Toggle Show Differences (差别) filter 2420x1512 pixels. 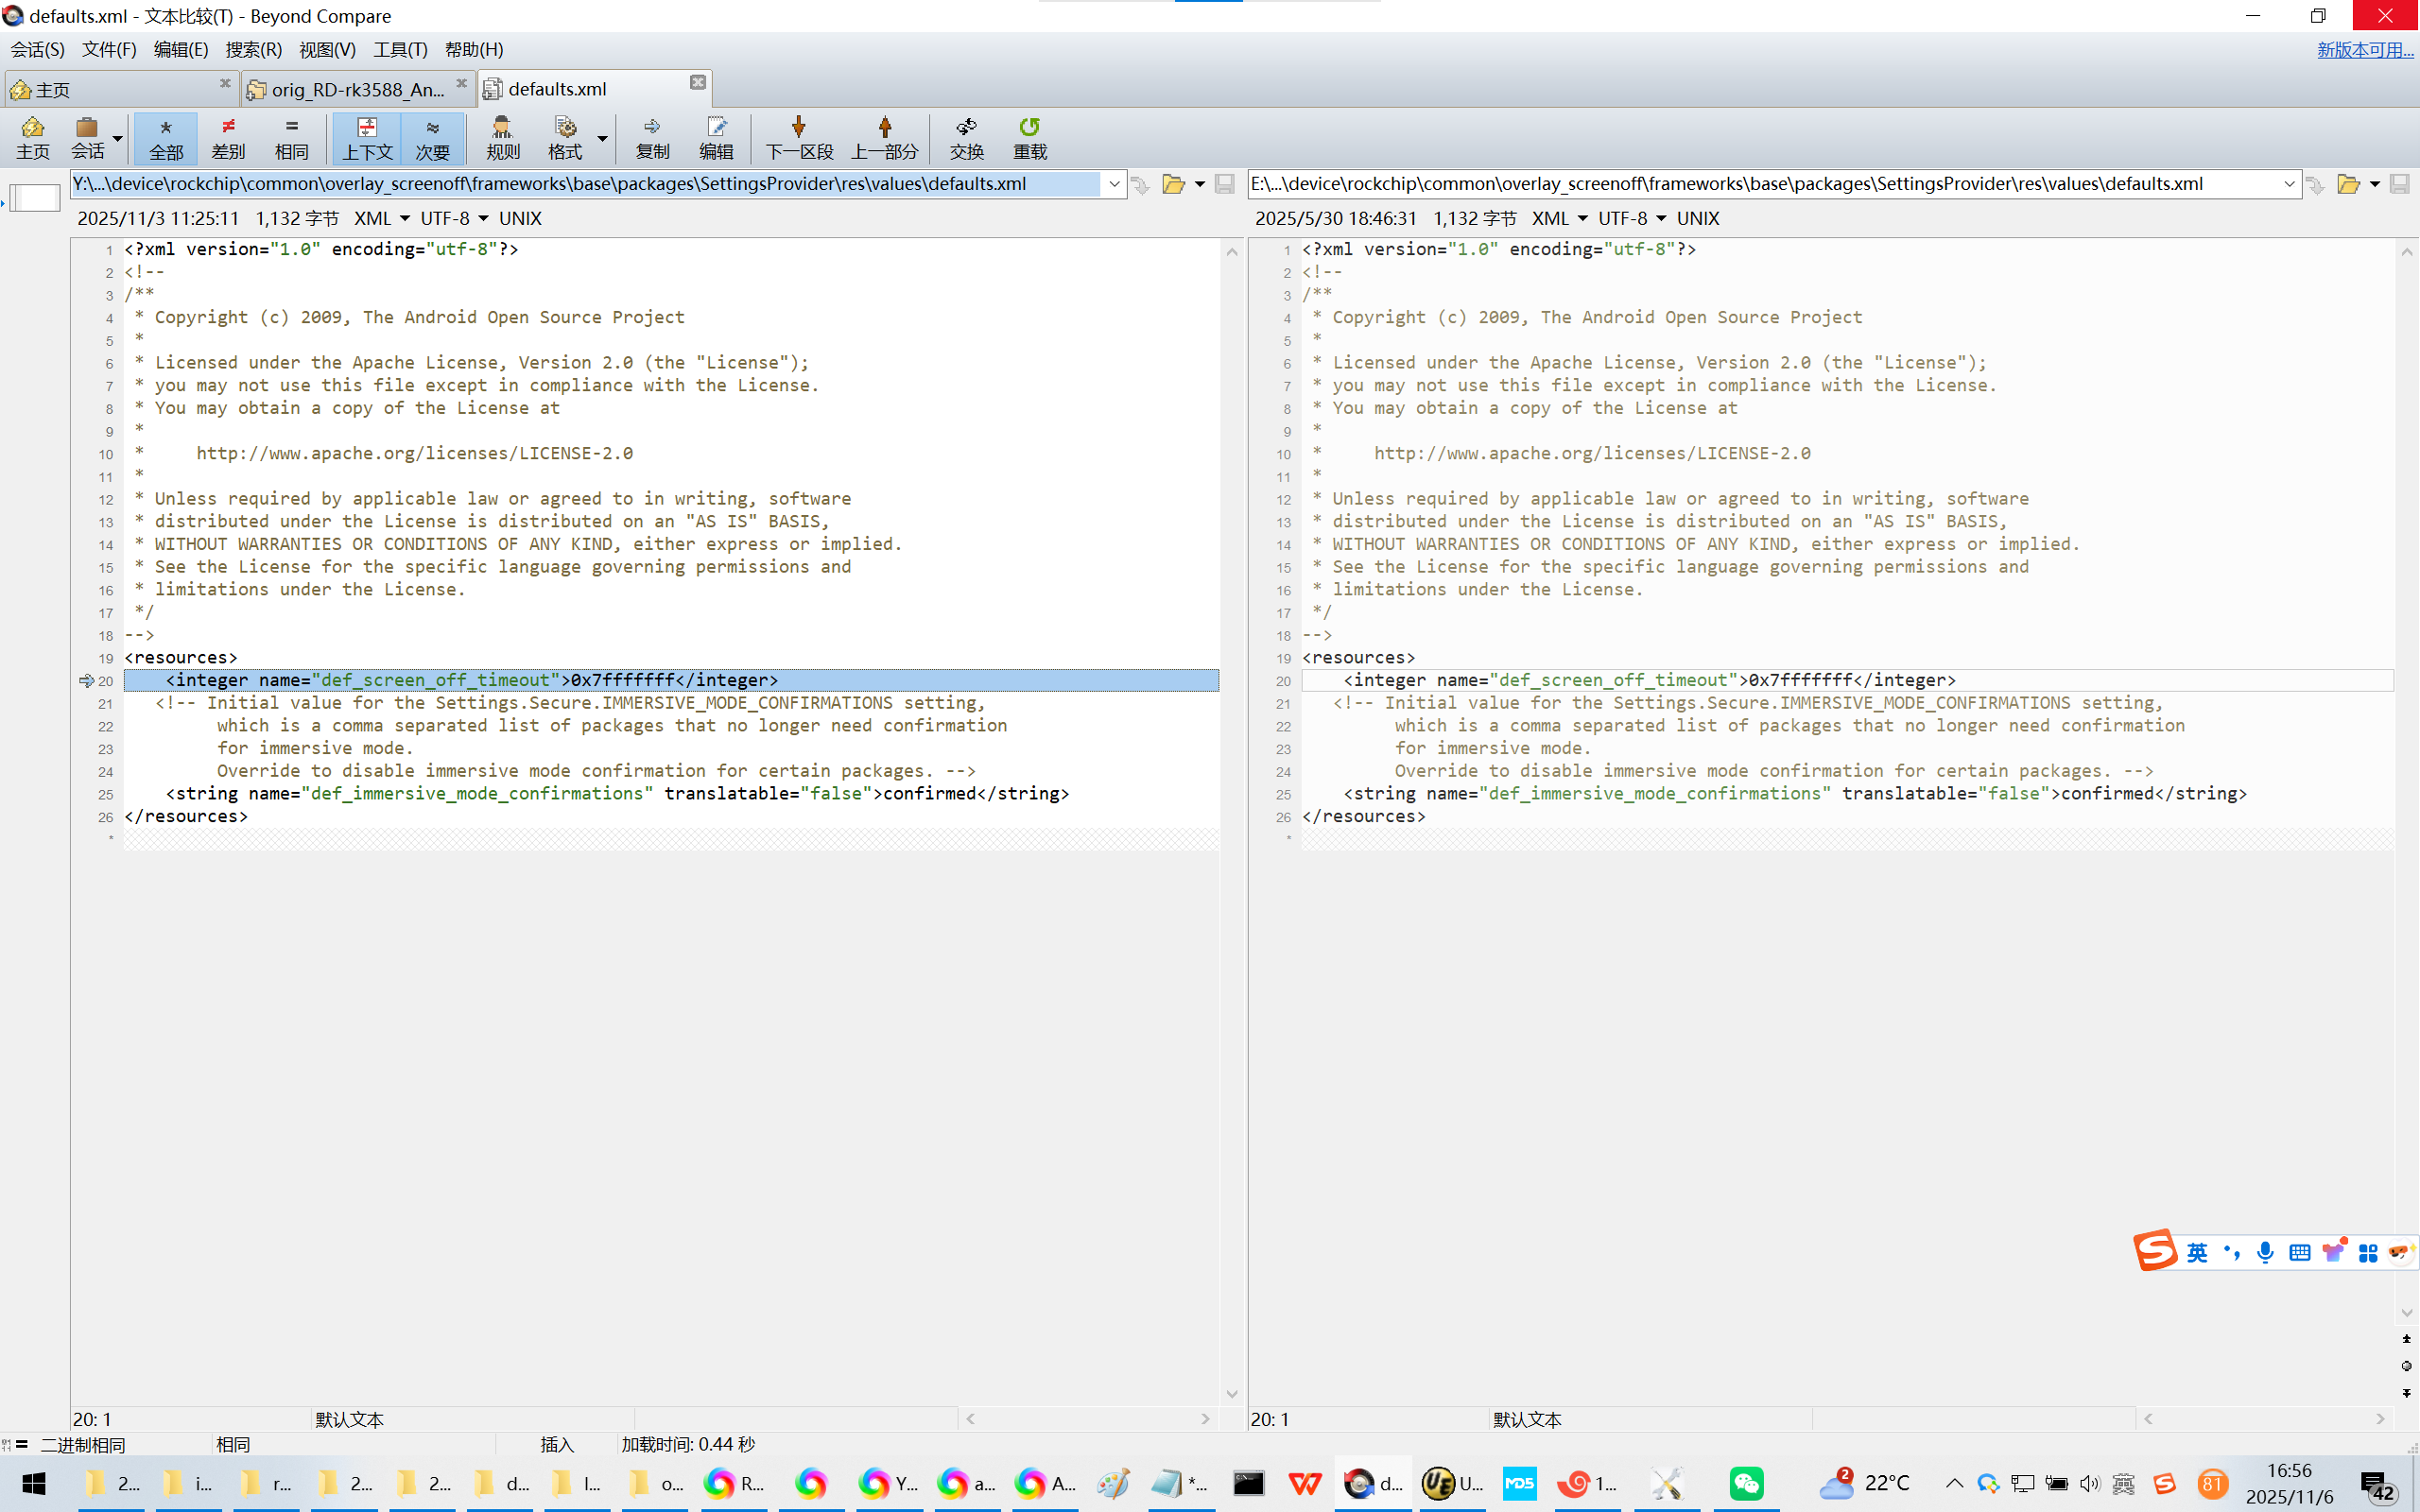[228, 137]
